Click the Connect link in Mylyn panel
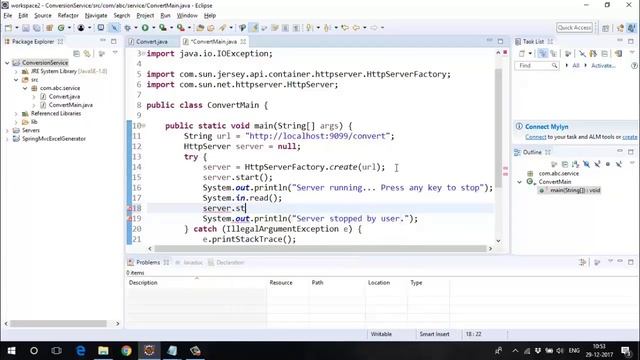This screenshot has width=640, height=360. coord(536,137)
